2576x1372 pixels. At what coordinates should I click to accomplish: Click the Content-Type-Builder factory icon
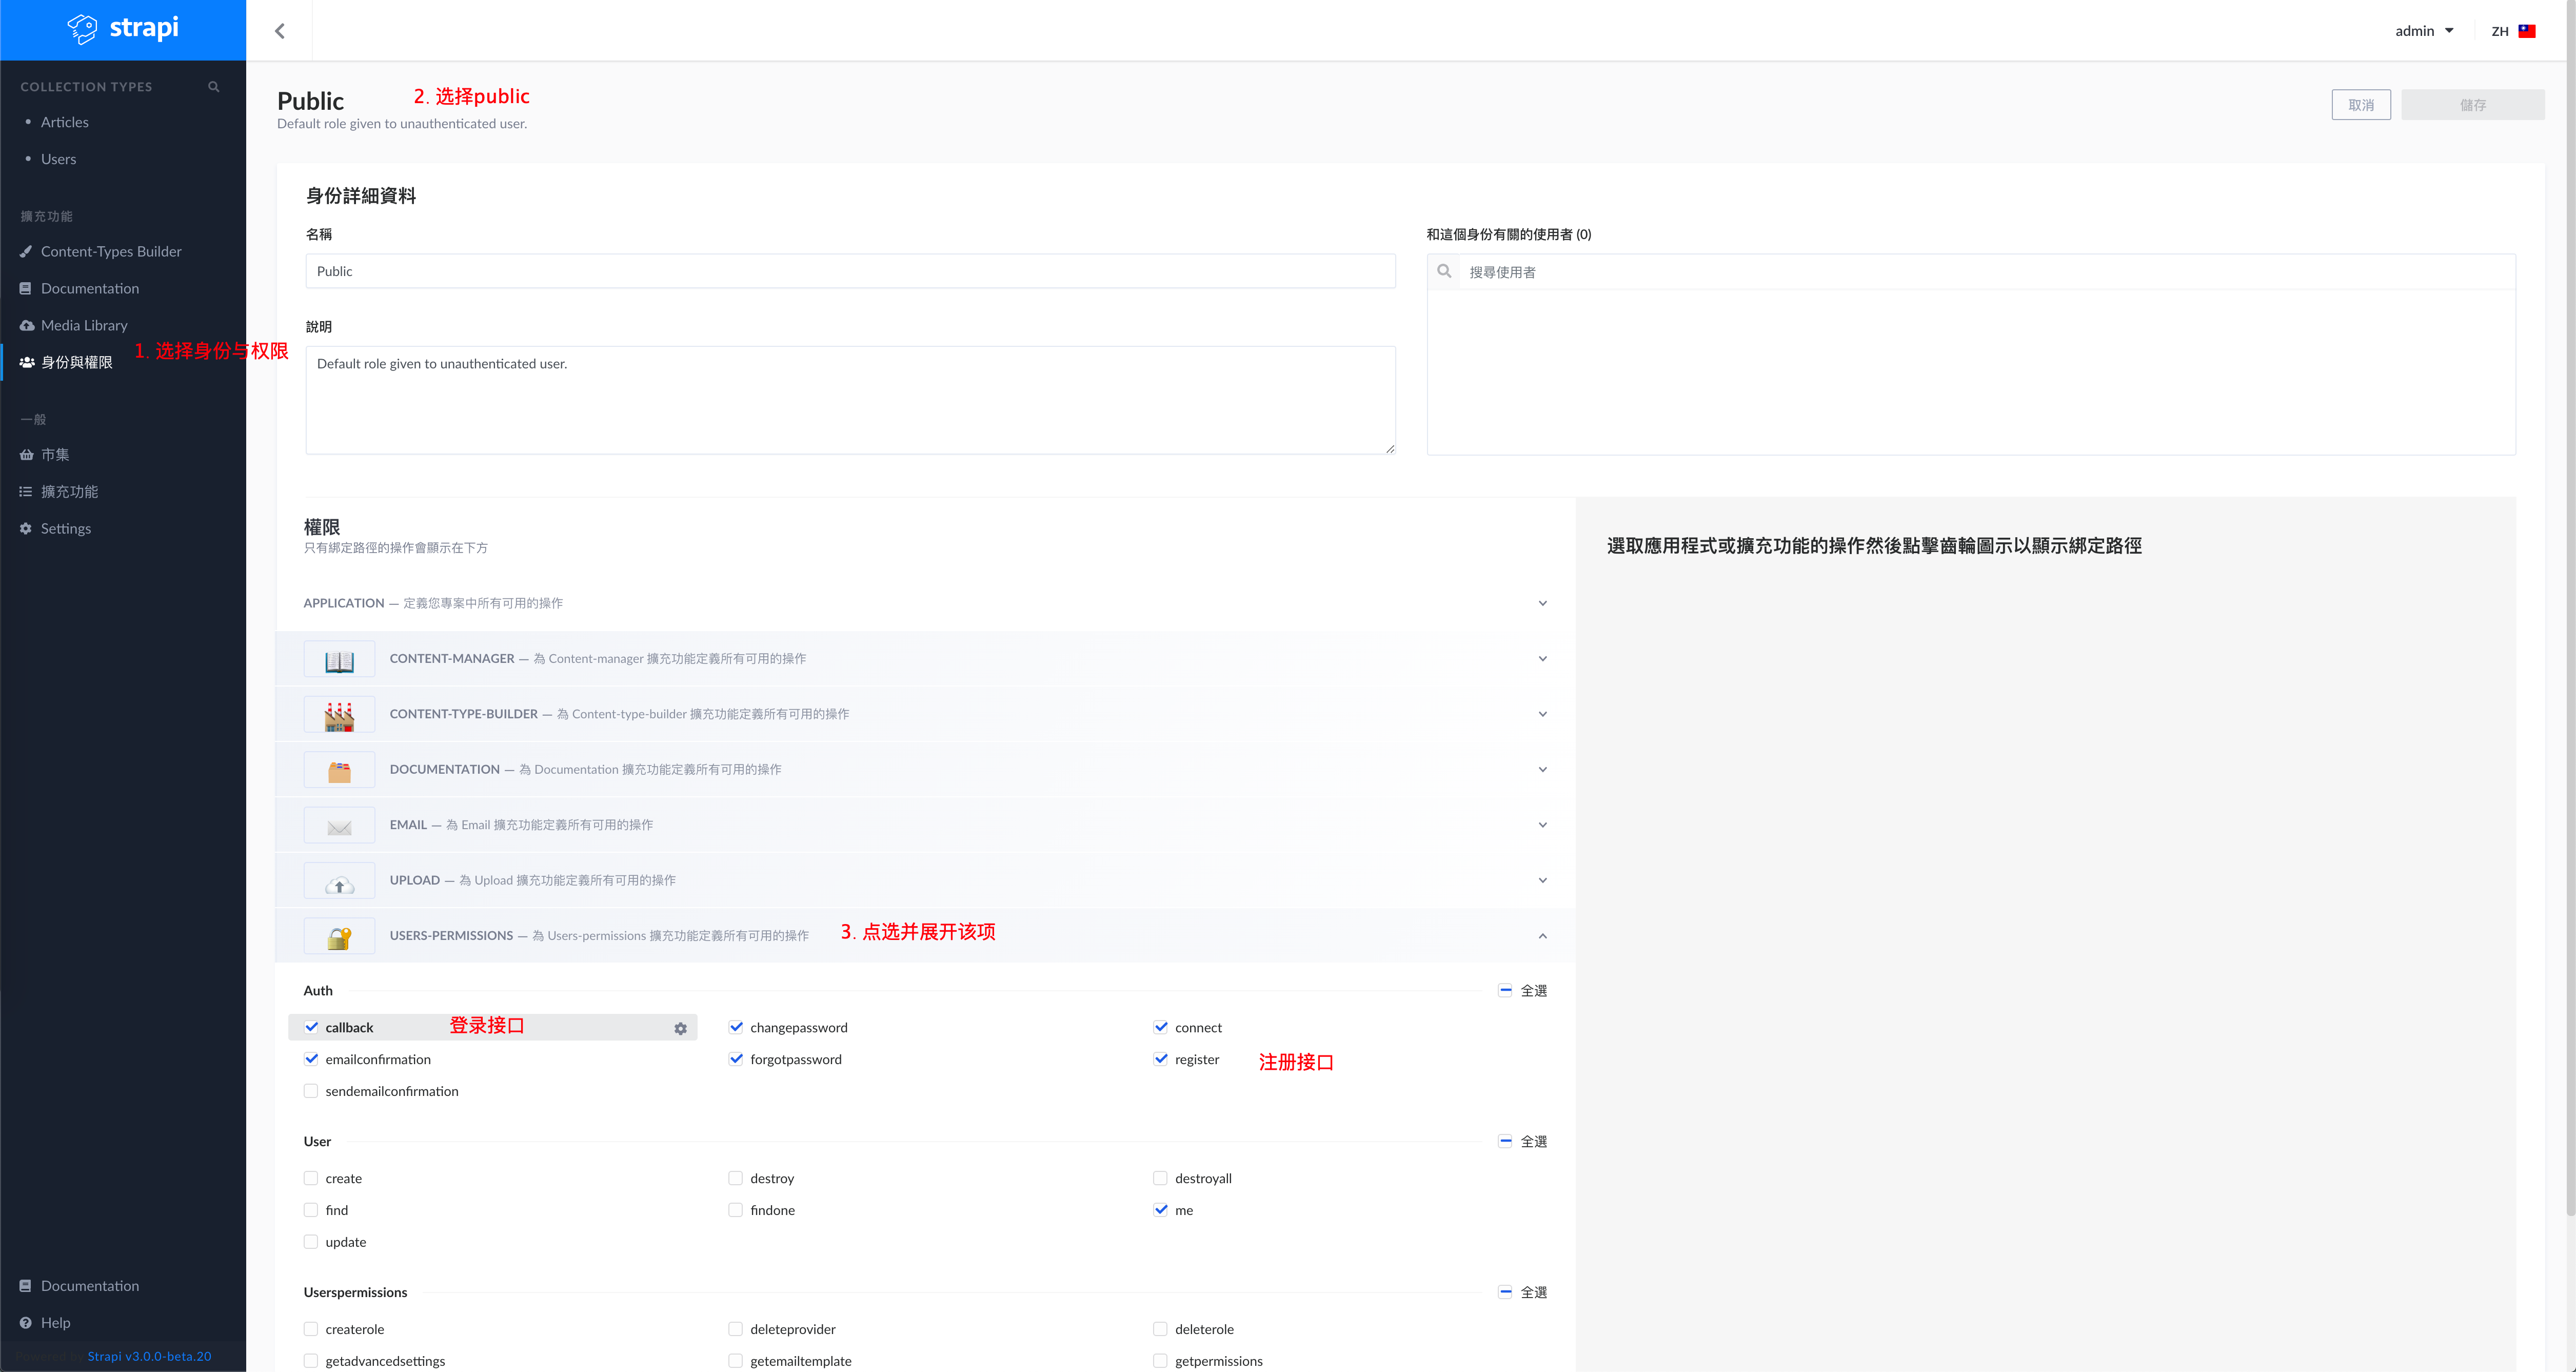(339, 715)
